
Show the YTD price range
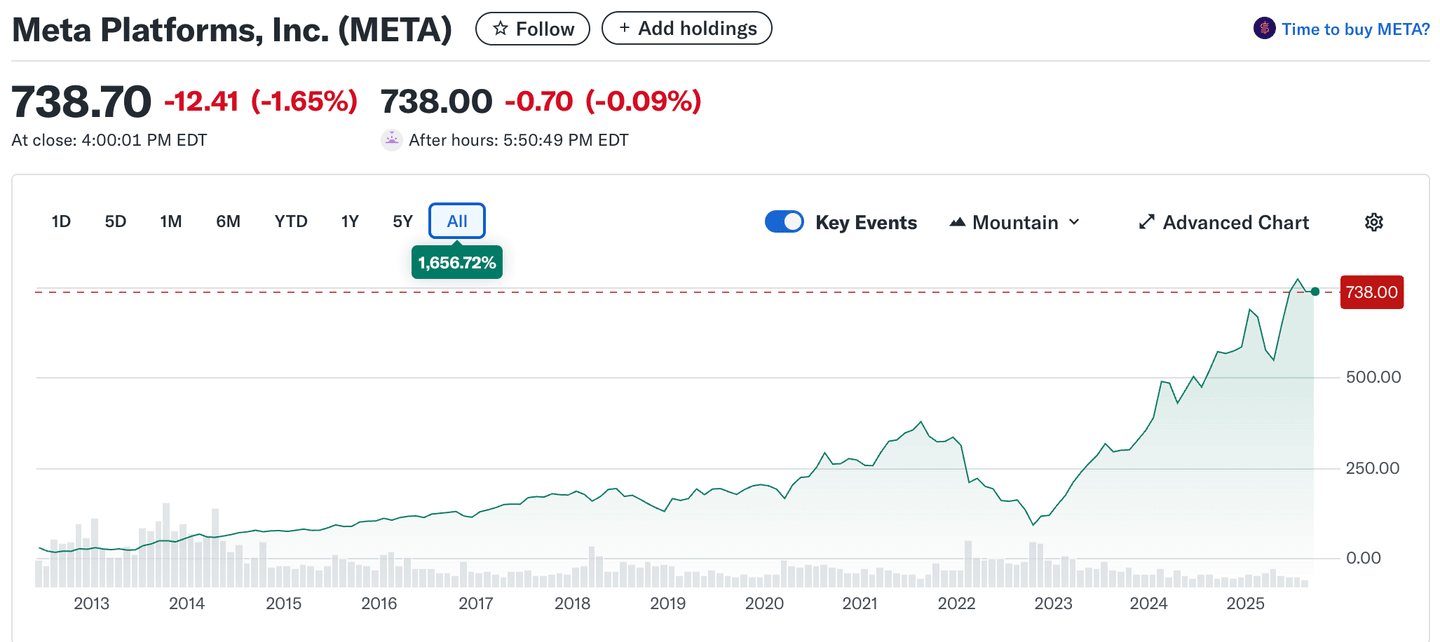coord(291,222)
